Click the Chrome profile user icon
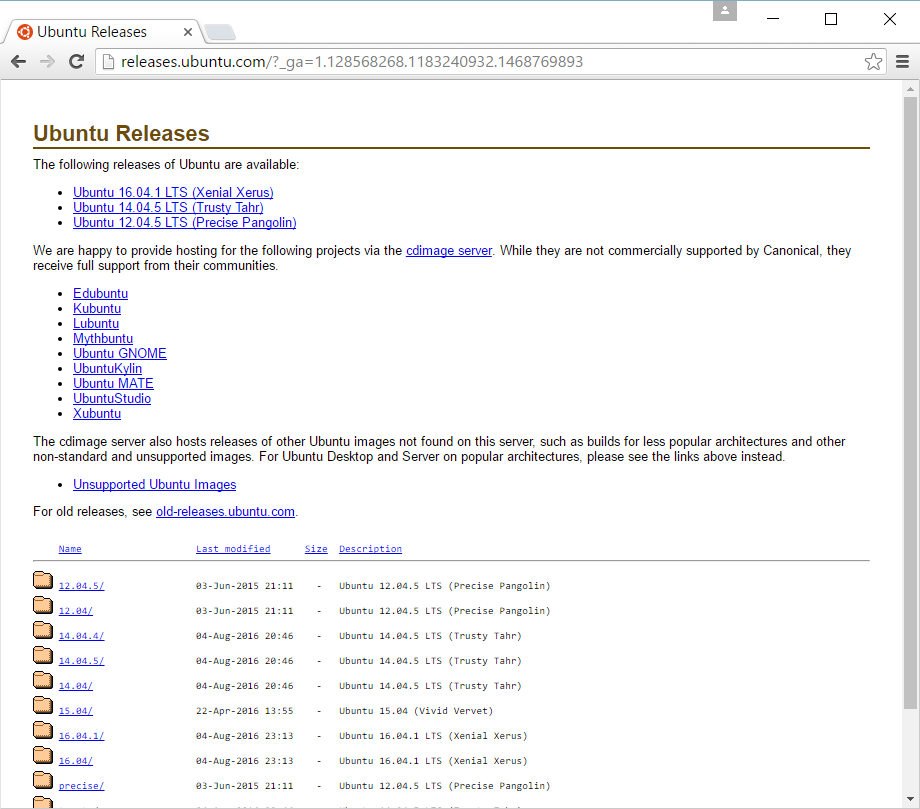920x809 pixels. pos(725,11)
